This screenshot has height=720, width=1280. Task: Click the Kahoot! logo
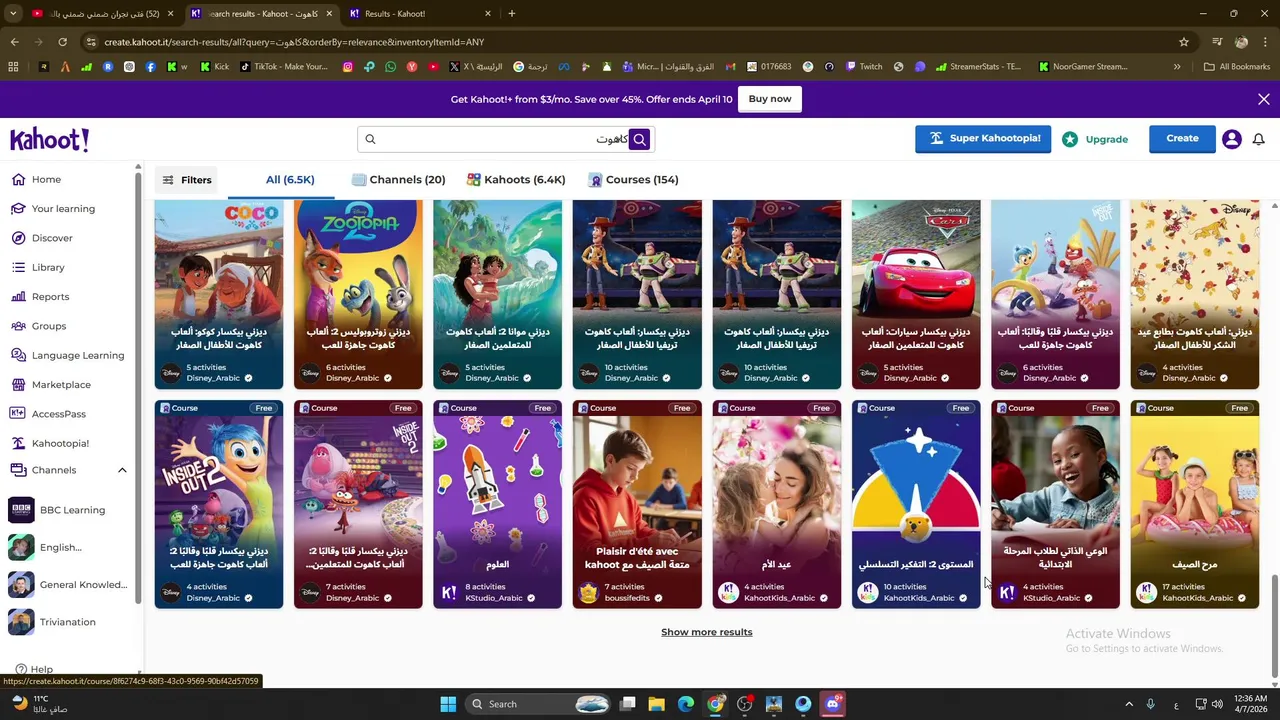point(50,139)
